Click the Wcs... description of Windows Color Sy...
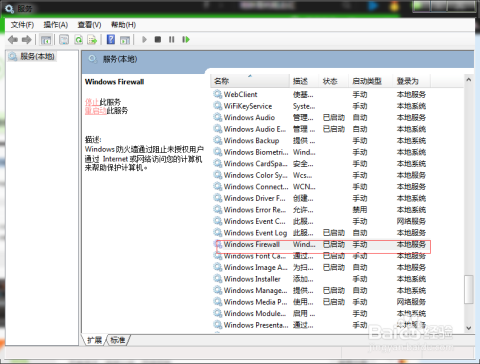The width and height of the screenshot is (480, 364). click(303, 175)
